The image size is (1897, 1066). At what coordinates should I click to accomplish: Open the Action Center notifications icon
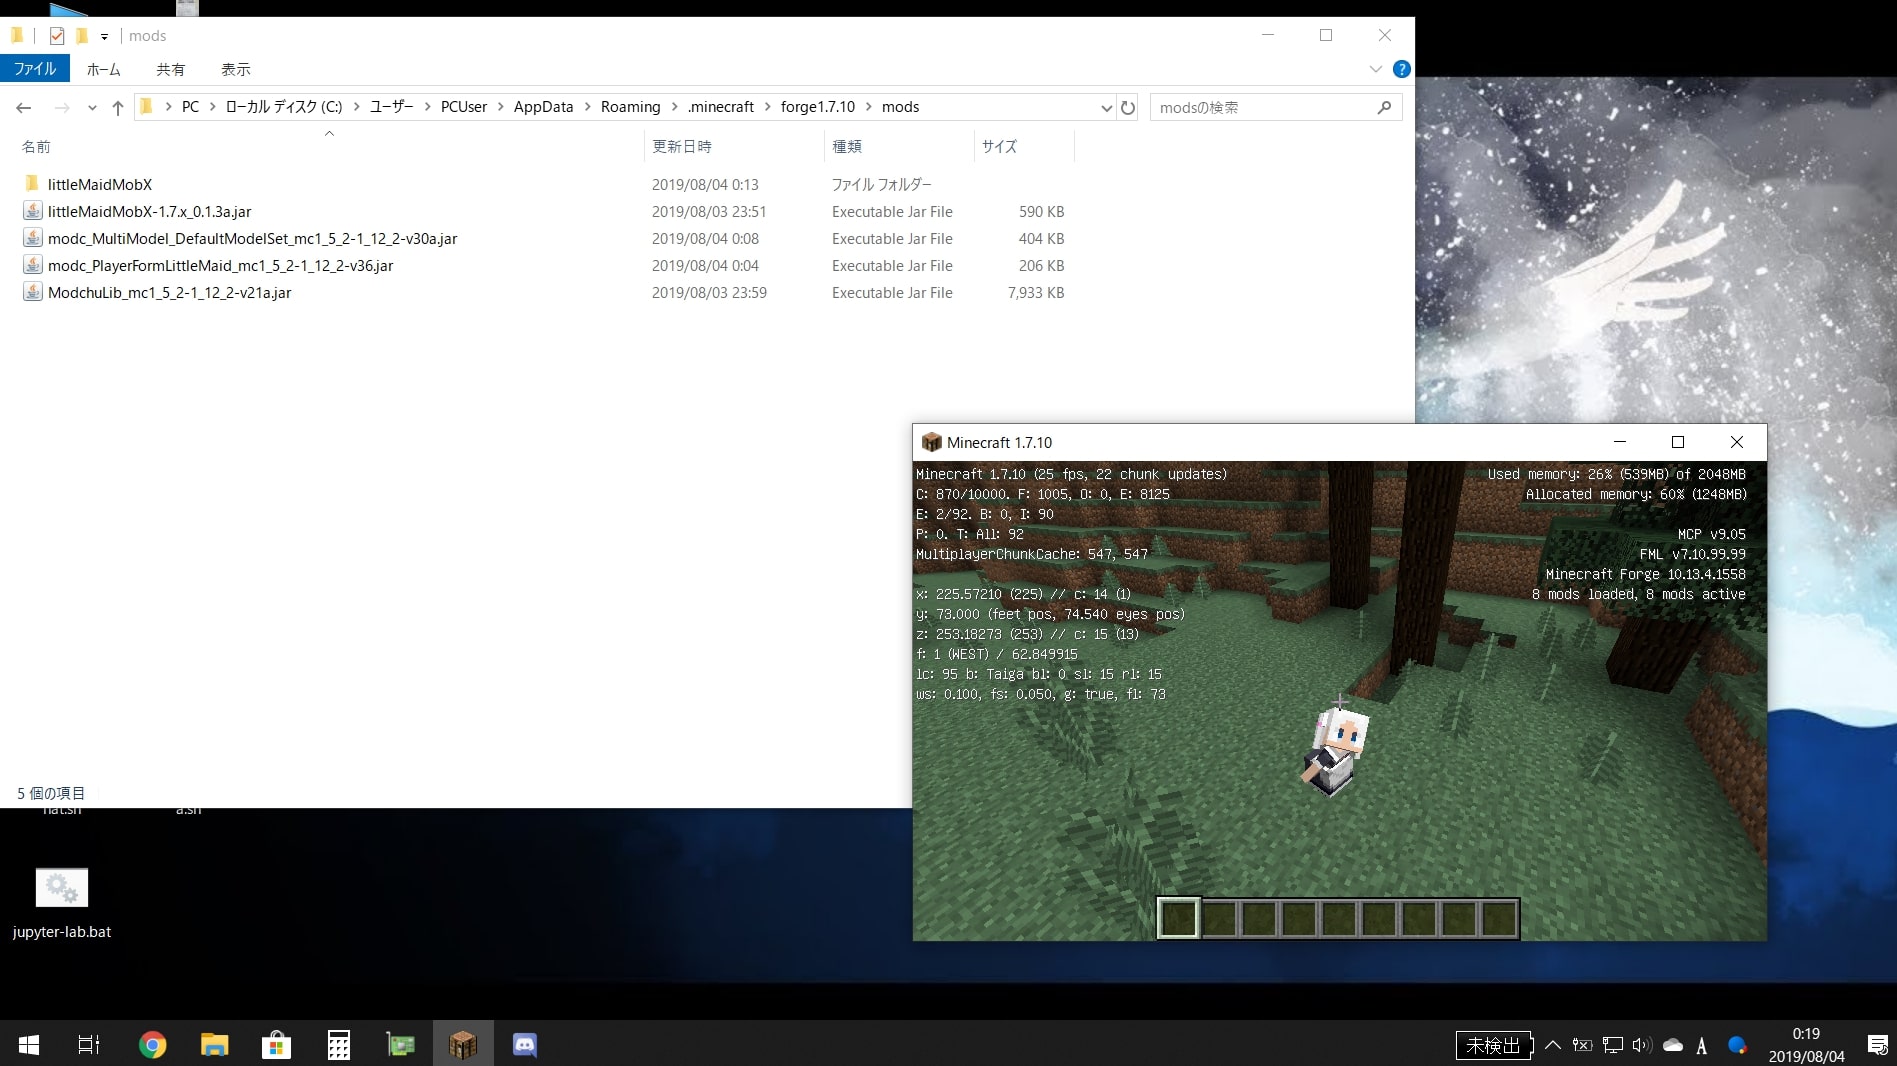click(x=1877, y=1045)
